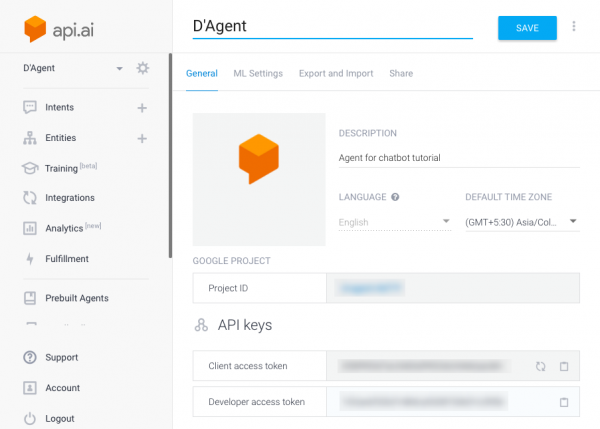Viewport: 600px width, 429px height.
Task: Click the Logout power icon
Action: point(30,418)
